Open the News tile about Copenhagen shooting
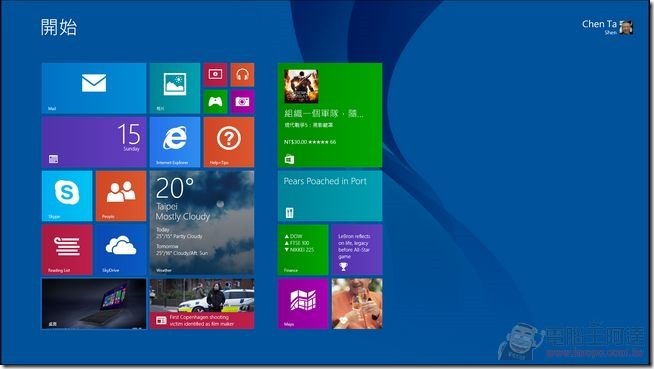Image resolution: width=654 pixels, height=369 pixels. coord(202,304)
